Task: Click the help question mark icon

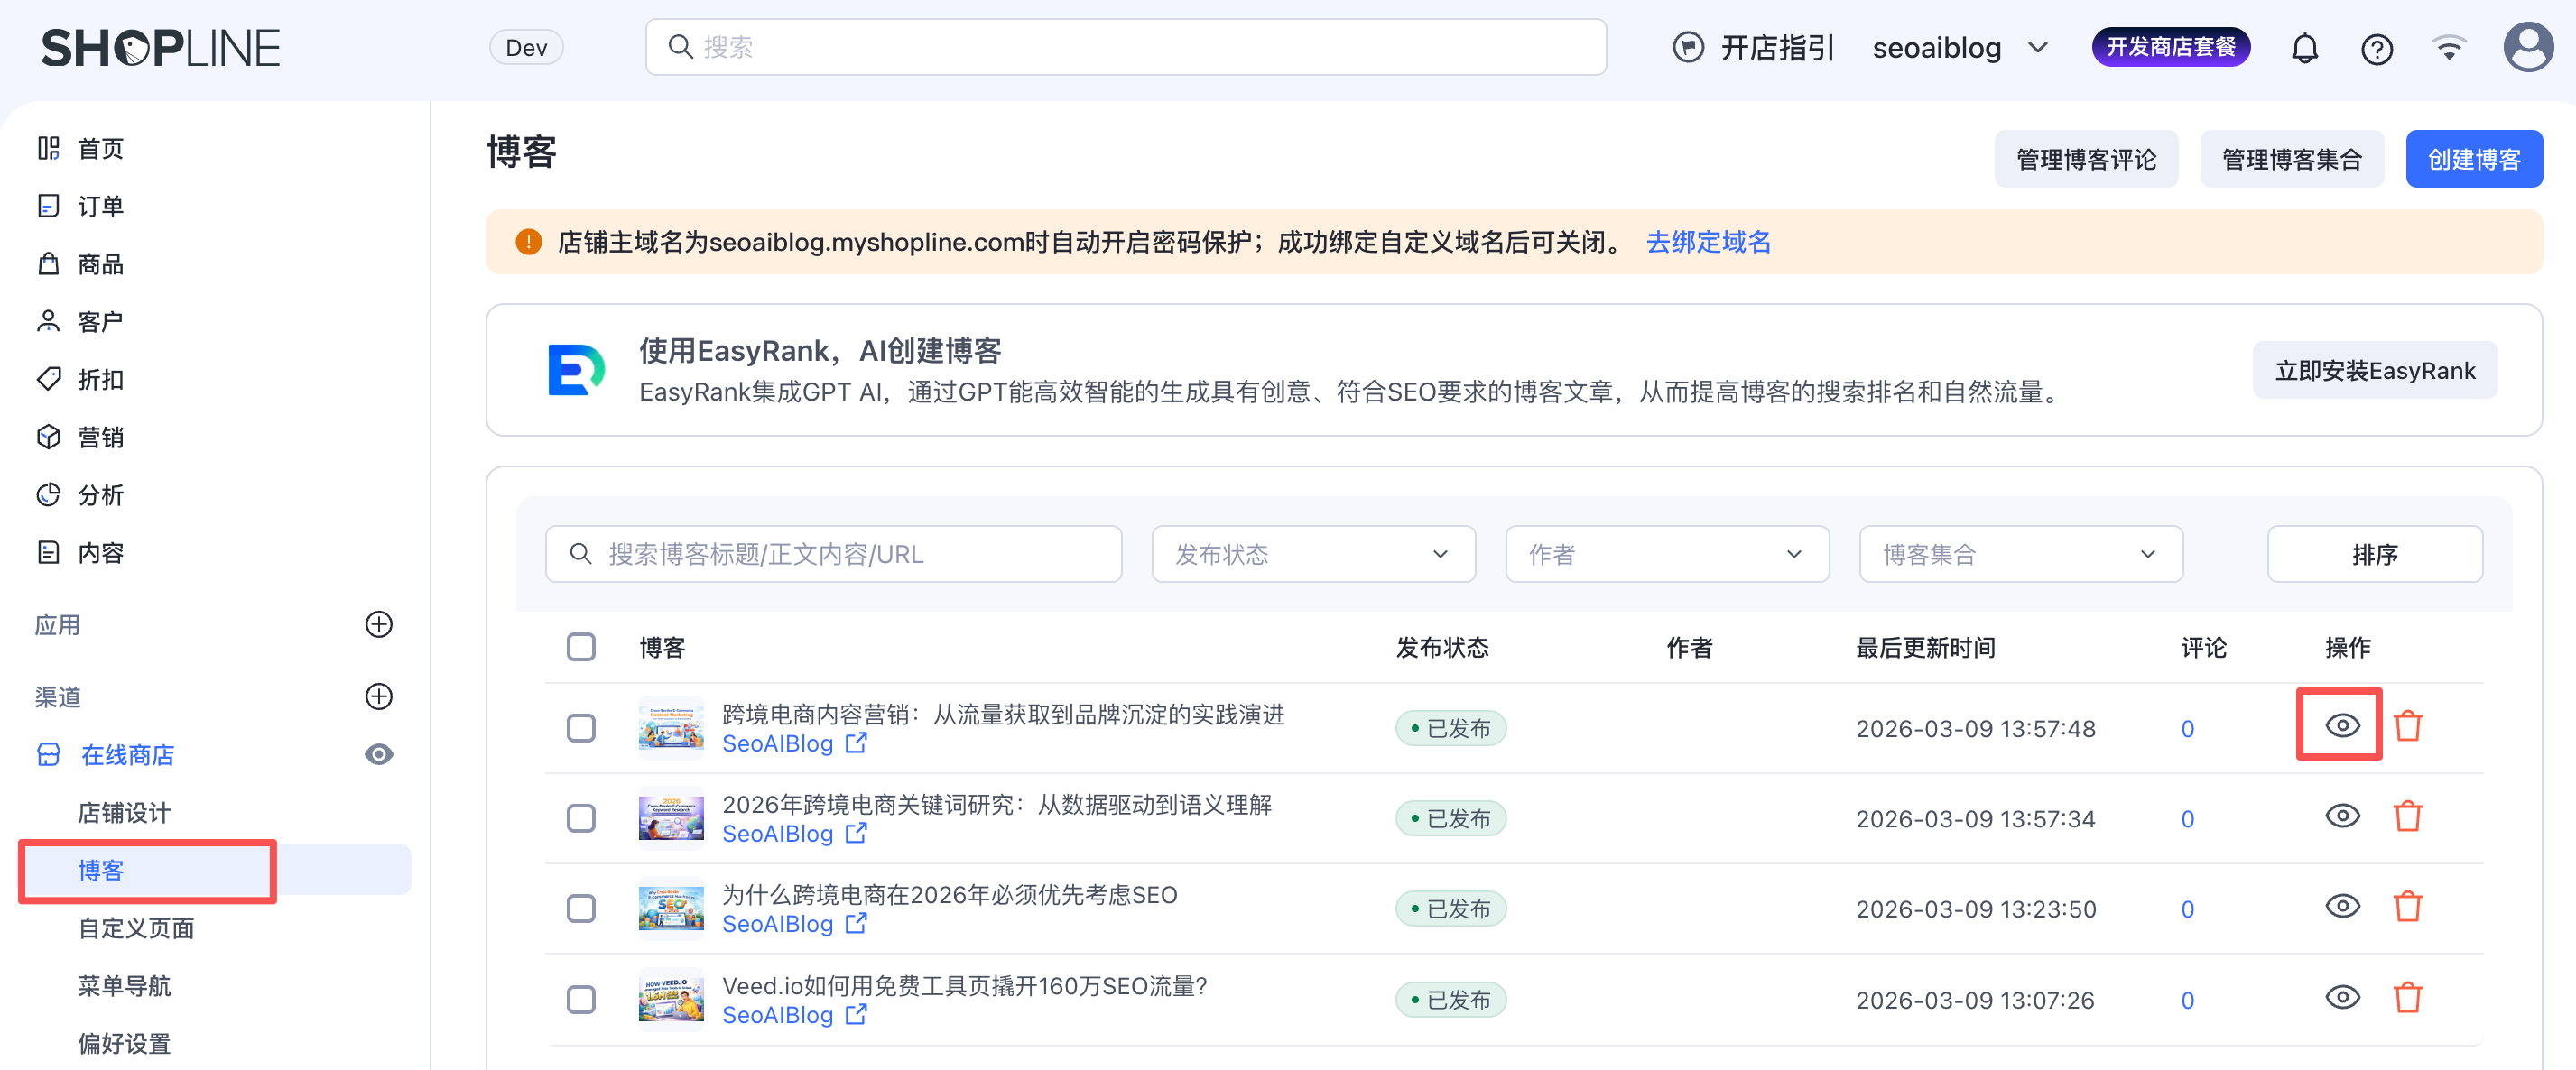Action: pos(2376,48)
